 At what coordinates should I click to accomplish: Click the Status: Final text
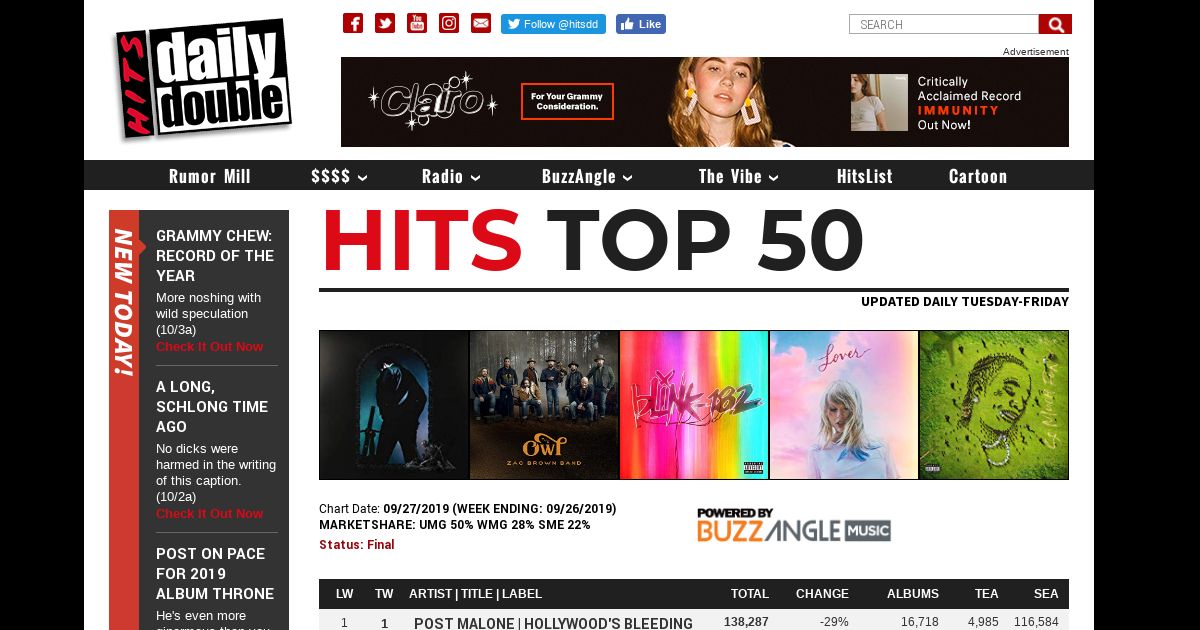pos(357,545)
